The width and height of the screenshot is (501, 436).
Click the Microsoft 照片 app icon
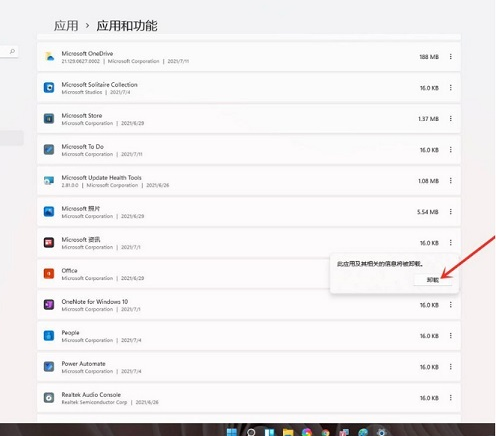point(49,211)
